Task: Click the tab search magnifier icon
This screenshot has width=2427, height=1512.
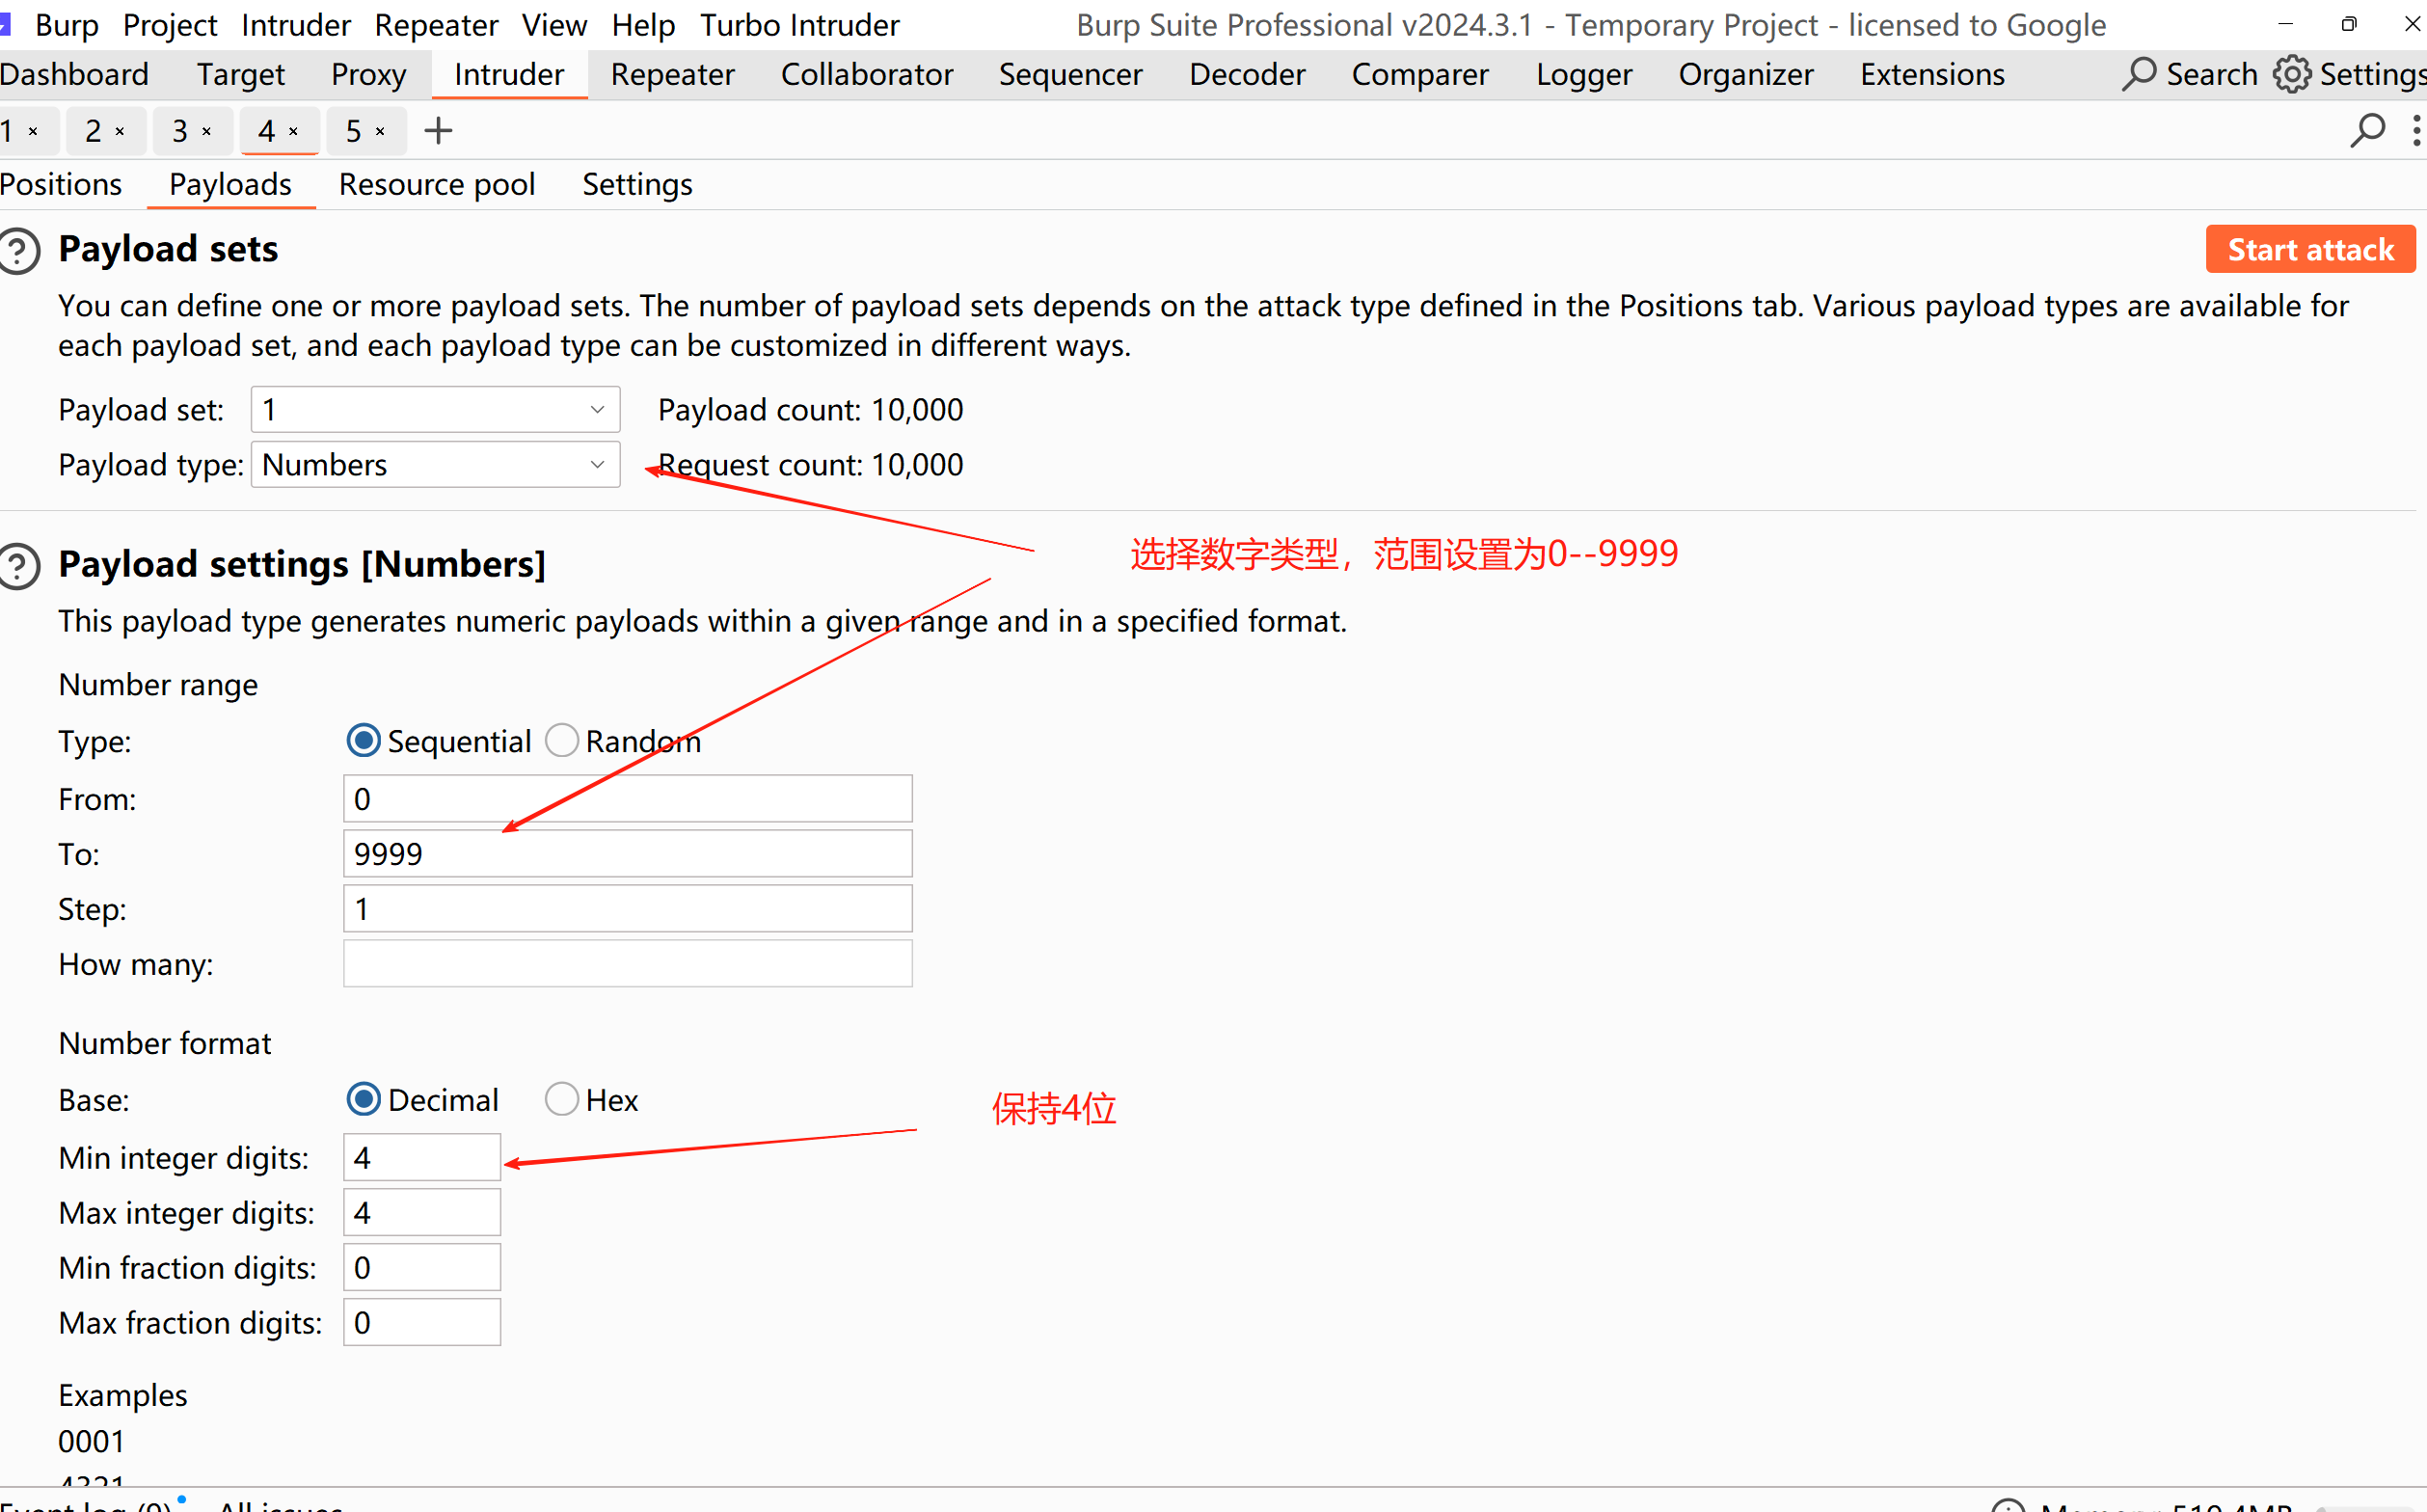Action: (x=2367, y=131)
